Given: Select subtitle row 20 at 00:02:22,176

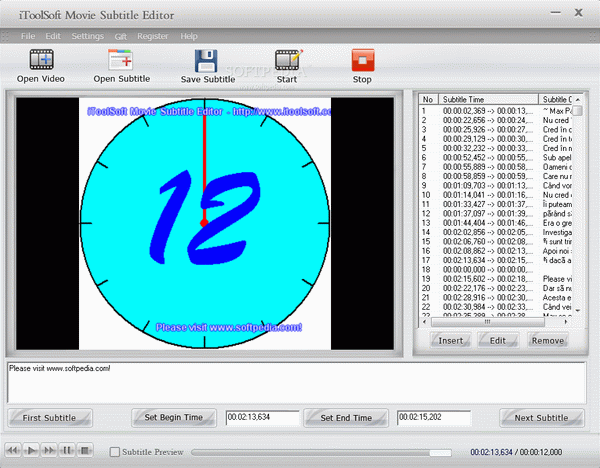Looking at the screenshot, I should click(496, 288).
